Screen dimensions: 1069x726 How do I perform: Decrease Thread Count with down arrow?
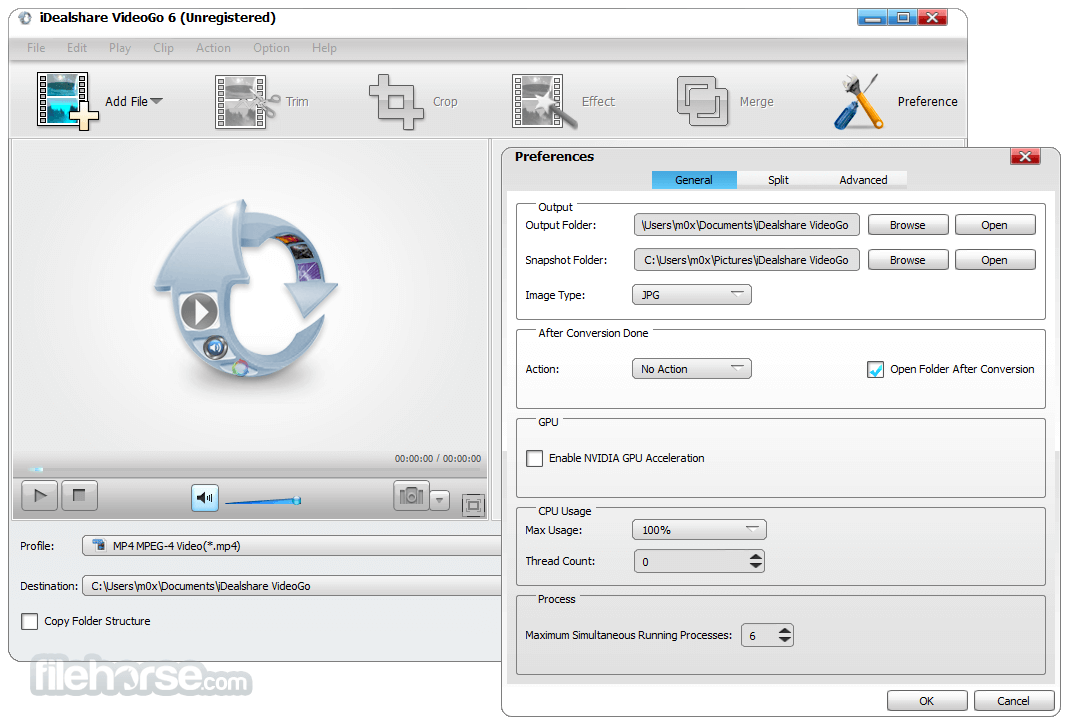(x=755, y=566)
